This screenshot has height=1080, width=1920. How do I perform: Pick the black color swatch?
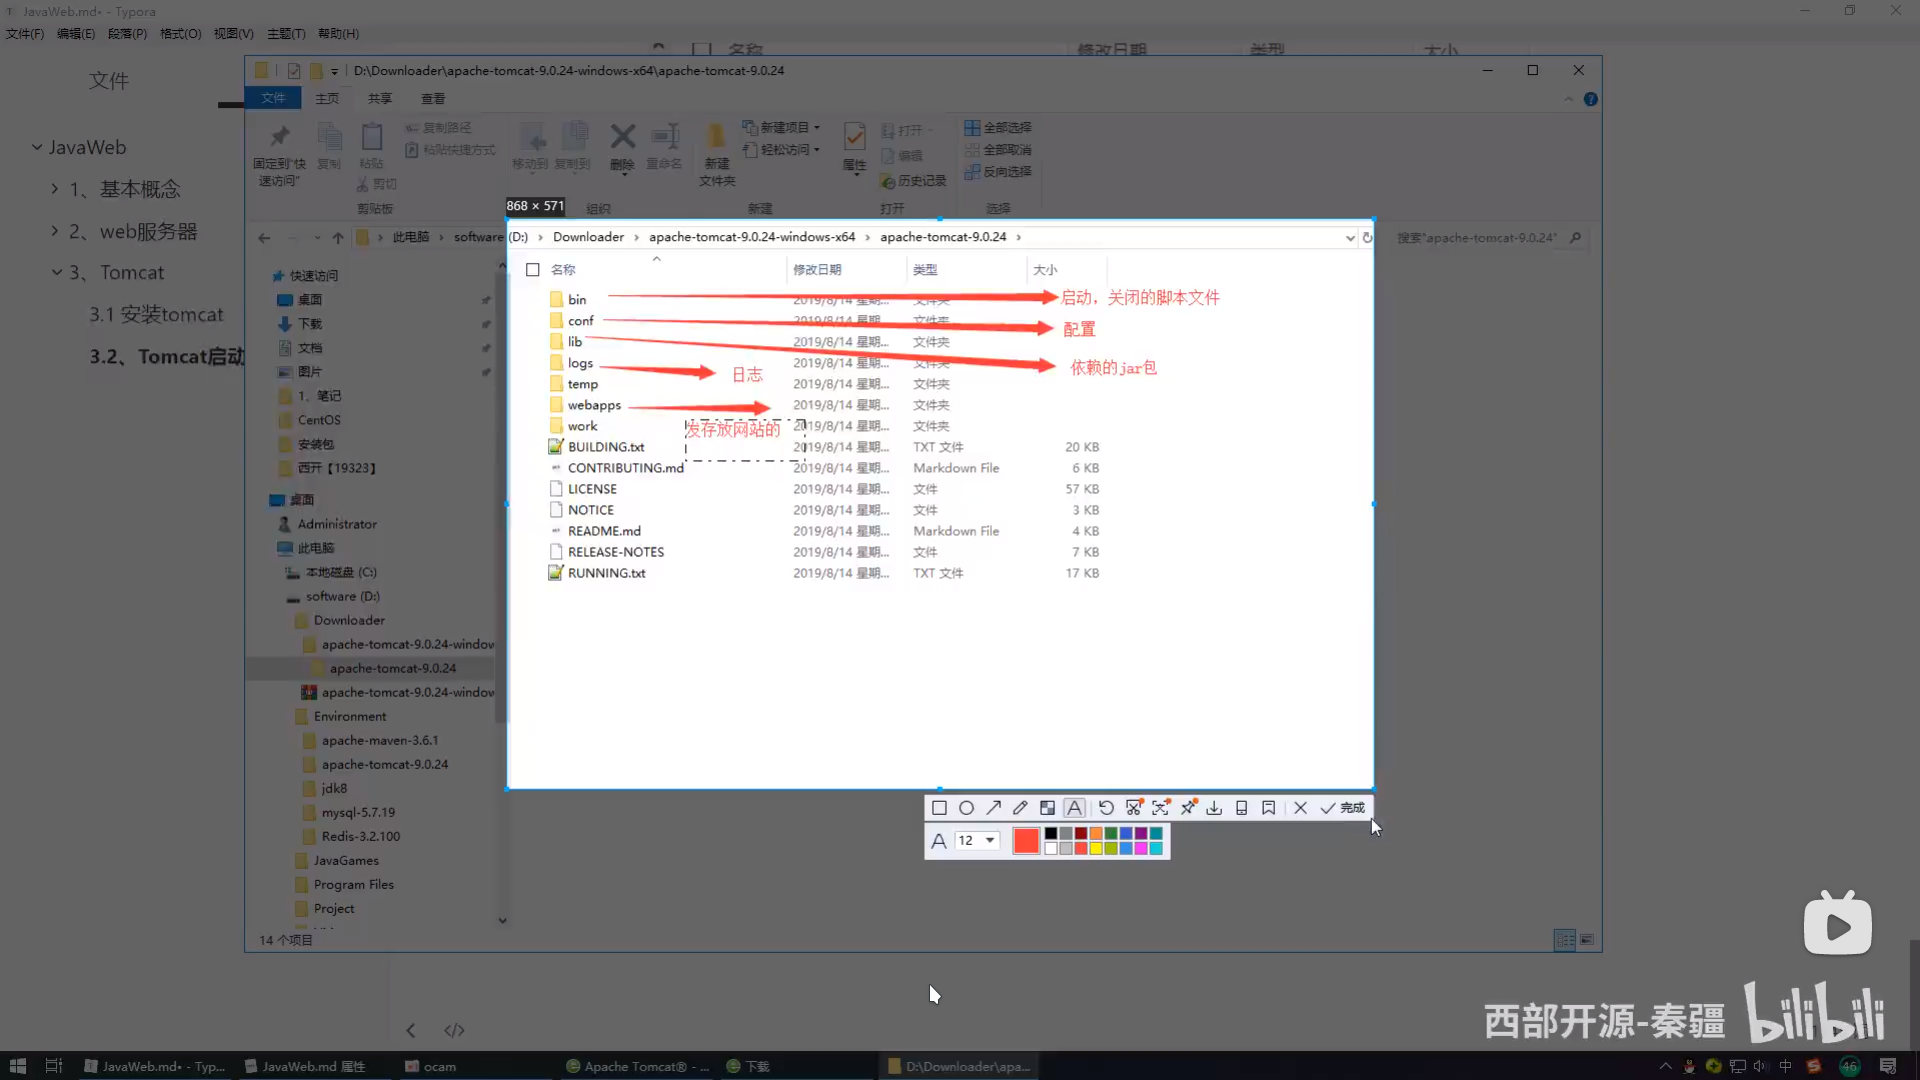tap(1051, 833)
